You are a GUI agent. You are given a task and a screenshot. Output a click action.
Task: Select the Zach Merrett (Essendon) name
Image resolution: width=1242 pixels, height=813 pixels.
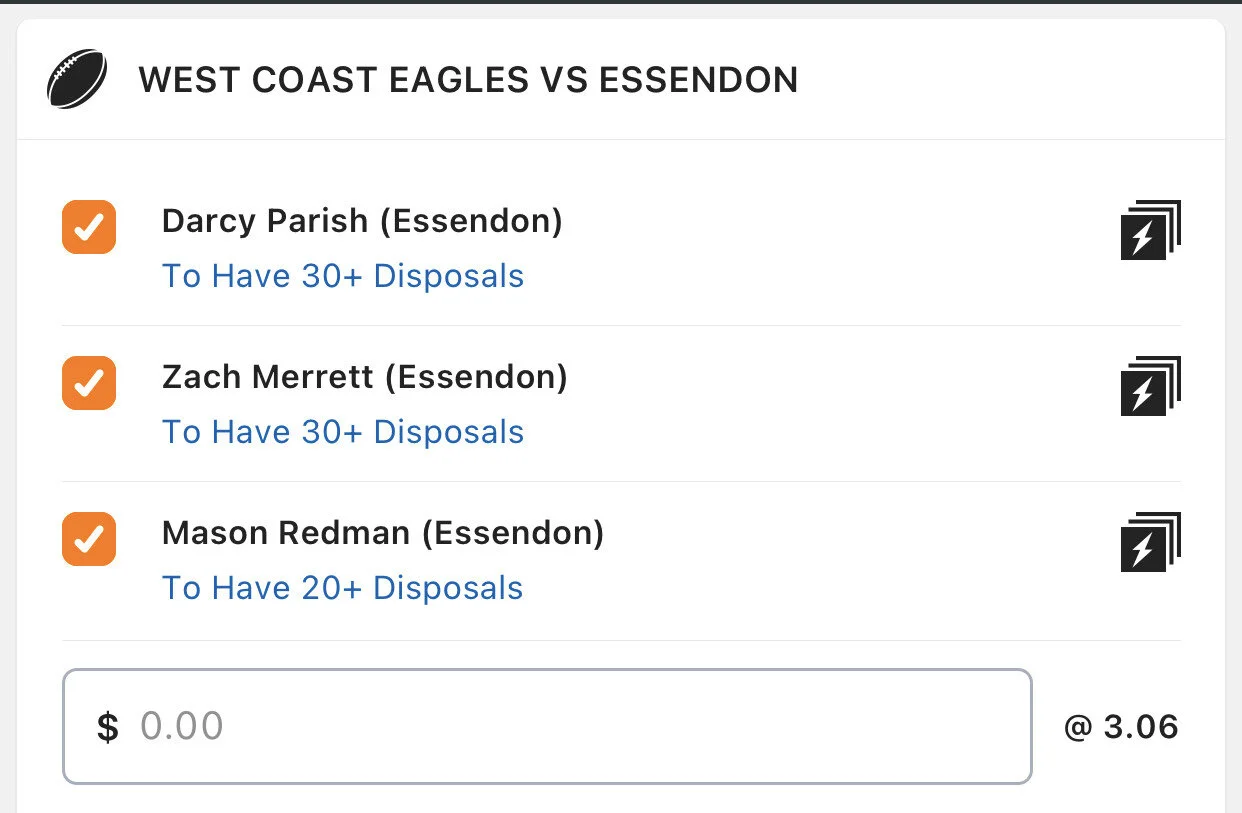[365, 377]
